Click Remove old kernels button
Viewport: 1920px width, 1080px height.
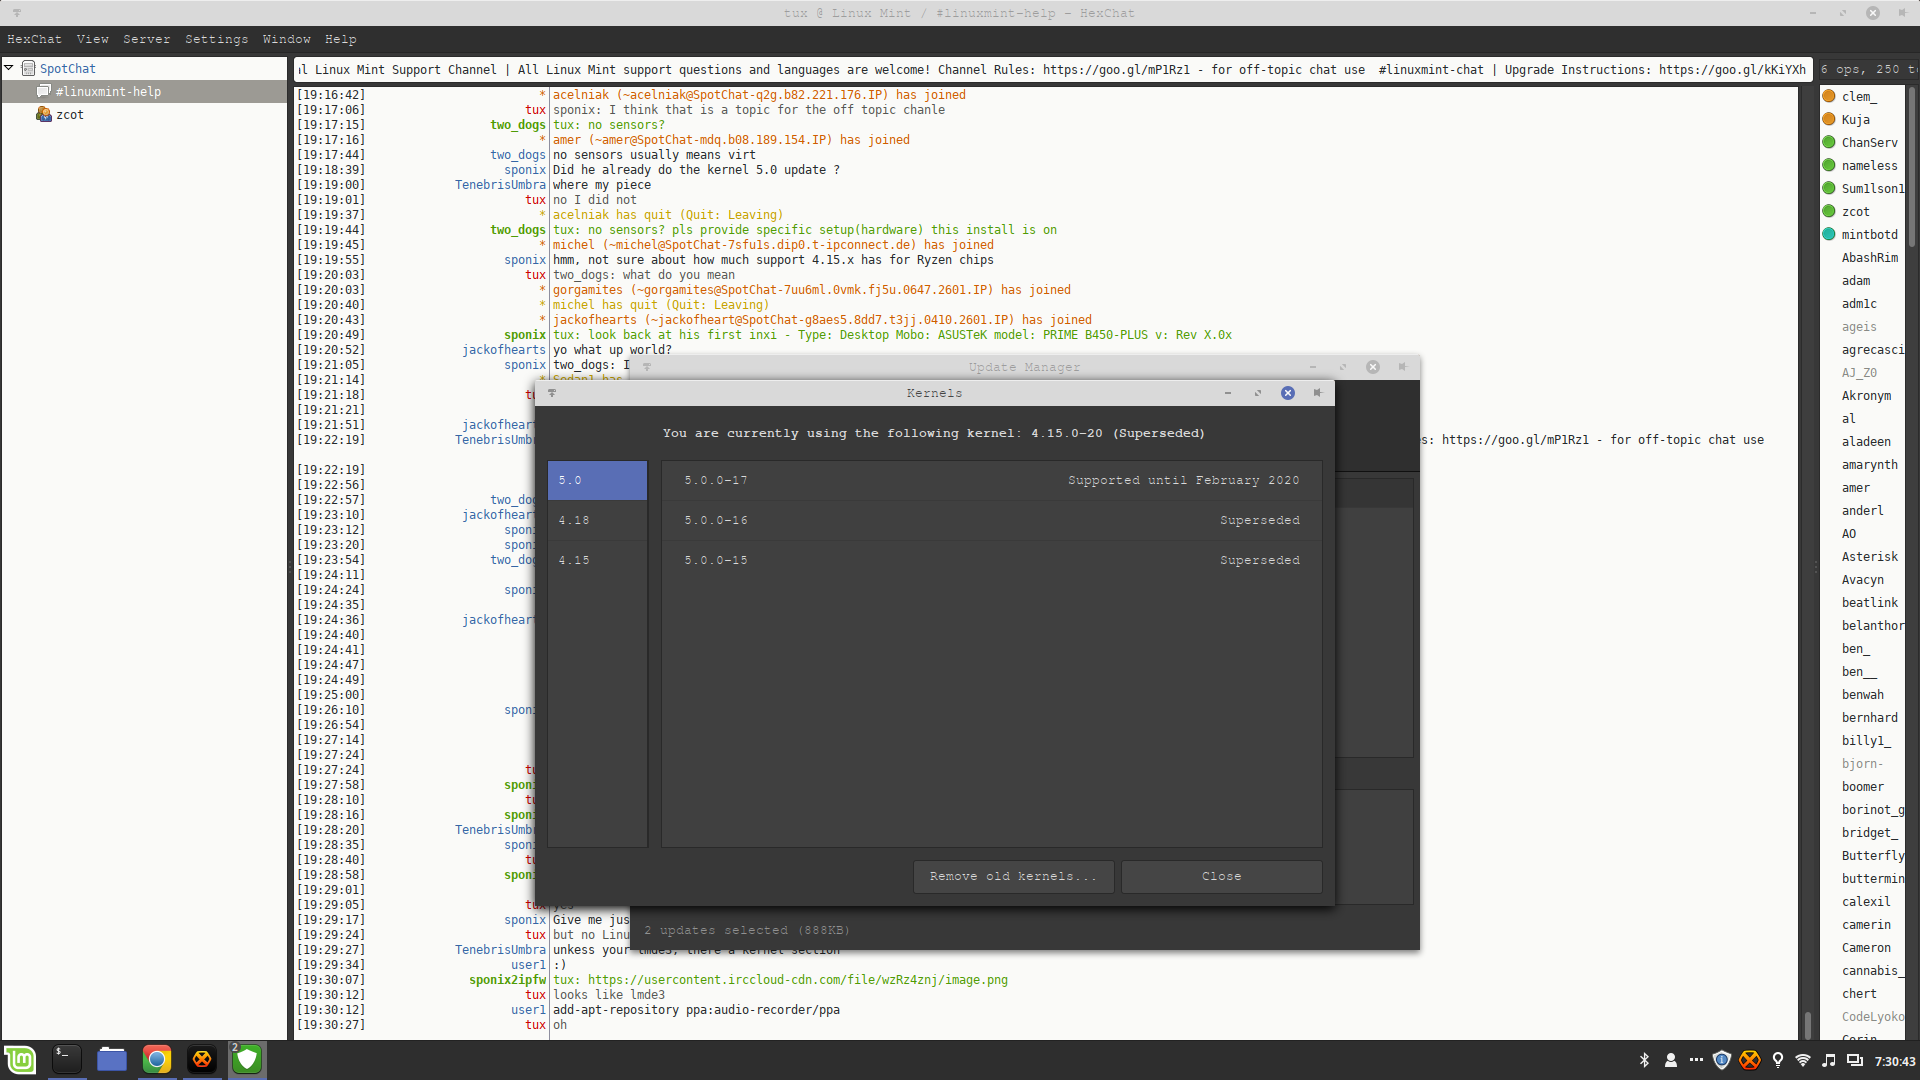pyautogui.click(x=1013, y=876)
